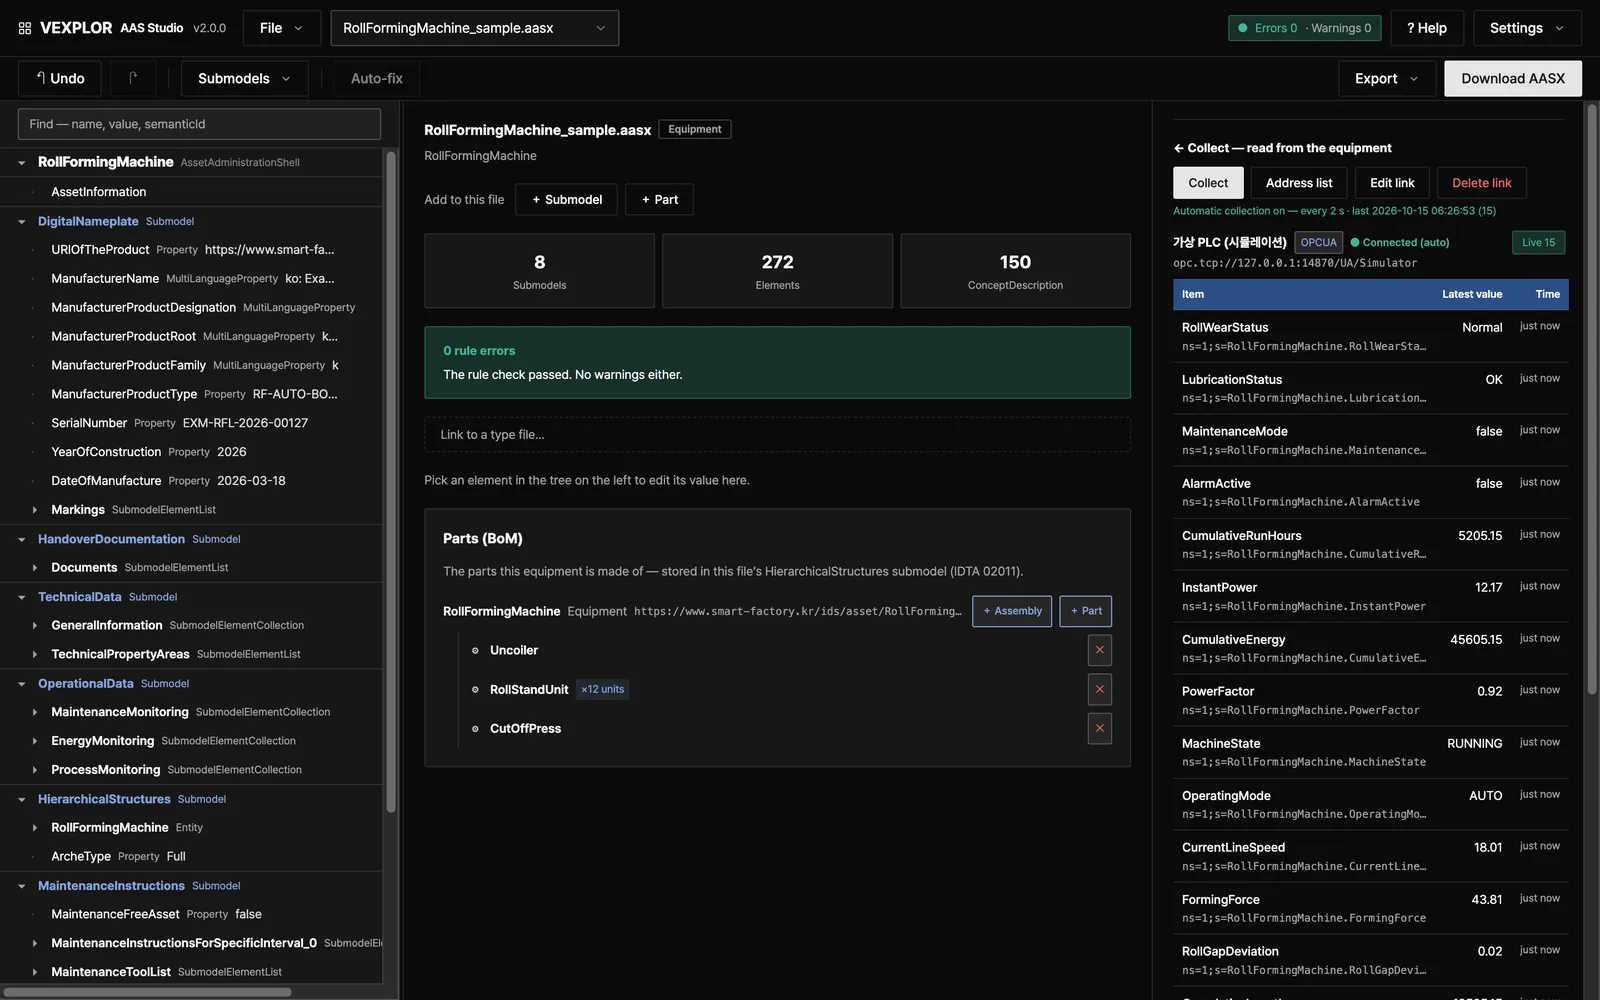Toggle the Live 15 indicator
Viewport: 1600px width, 1000px height.
[x=1538, y=242]
